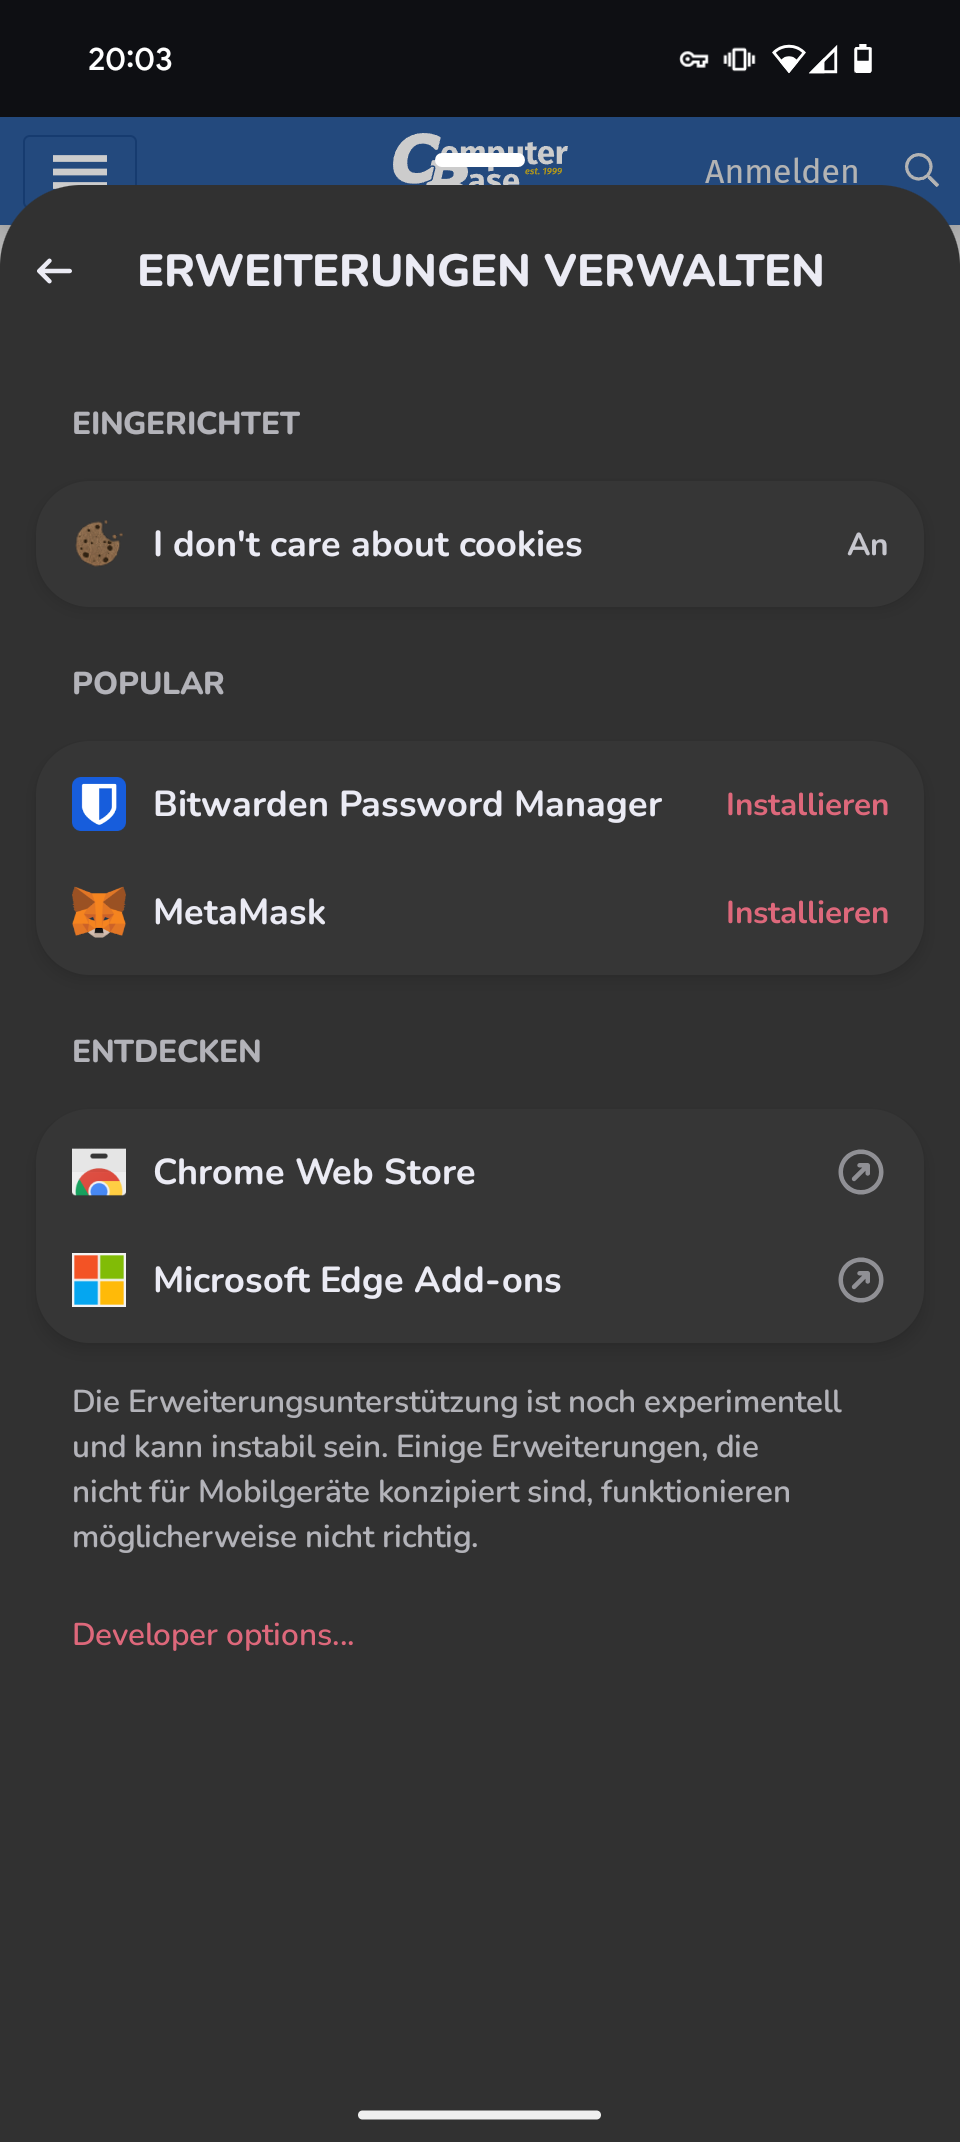Viewport: 960px width, 2142px height.
Task: Tap the Chrome Web Store icon
Action: coord(99,1172)
